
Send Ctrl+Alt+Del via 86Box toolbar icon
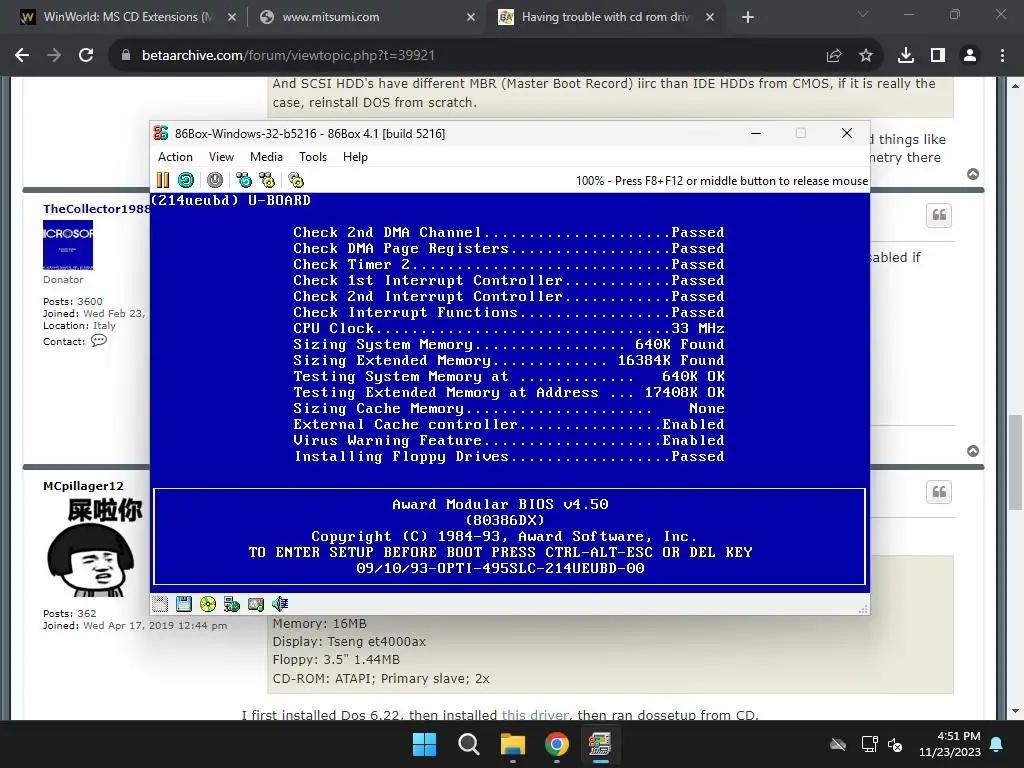(244, 180)
